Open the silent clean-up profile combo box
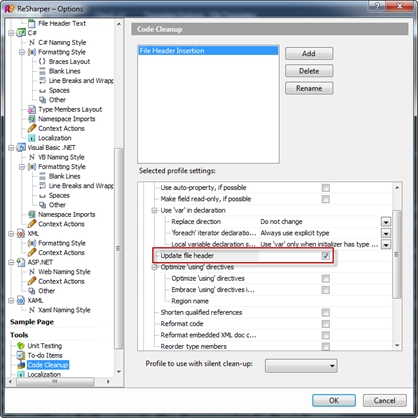The width and height of the screenshot is (418, 418). (x=301, y=366)
